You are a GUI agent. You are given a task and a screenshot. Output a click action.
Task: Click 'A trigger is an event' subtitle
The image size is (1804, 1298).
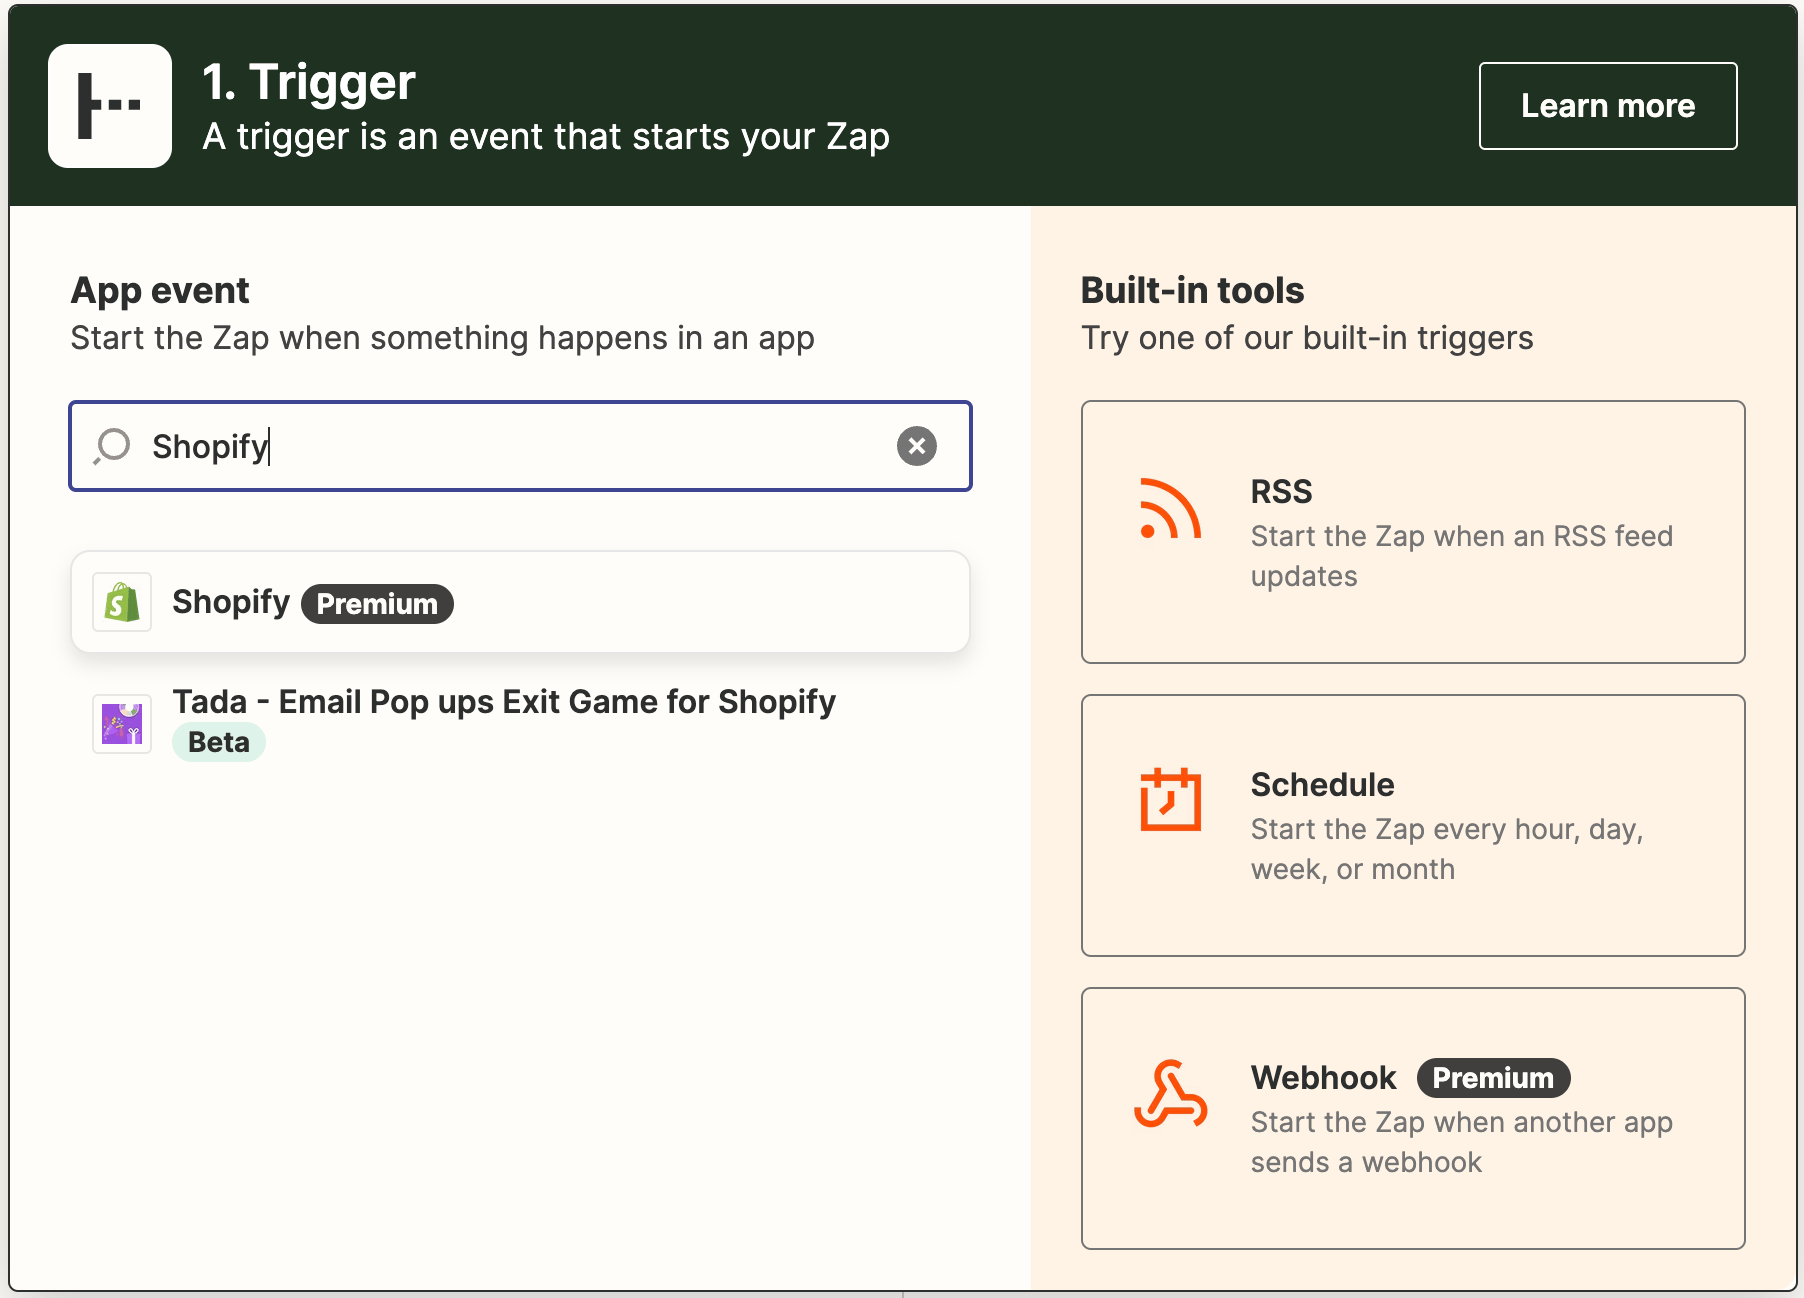(546, 137)
